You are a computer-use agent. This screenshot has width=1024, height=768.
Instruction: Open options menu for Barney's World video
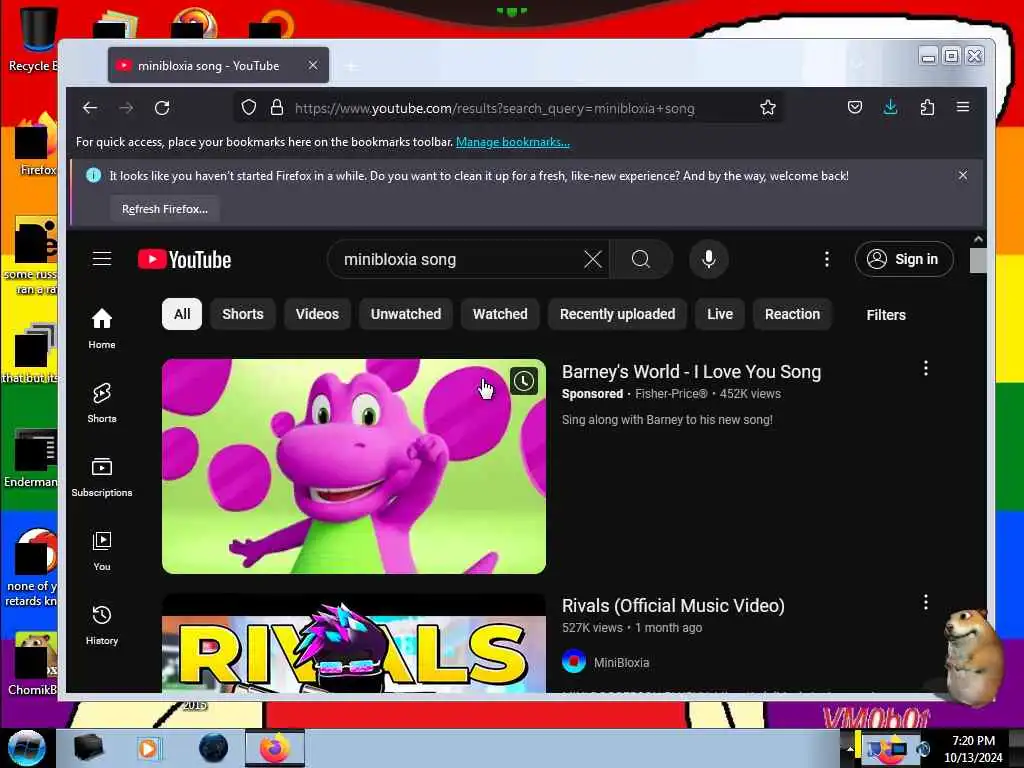925,368
